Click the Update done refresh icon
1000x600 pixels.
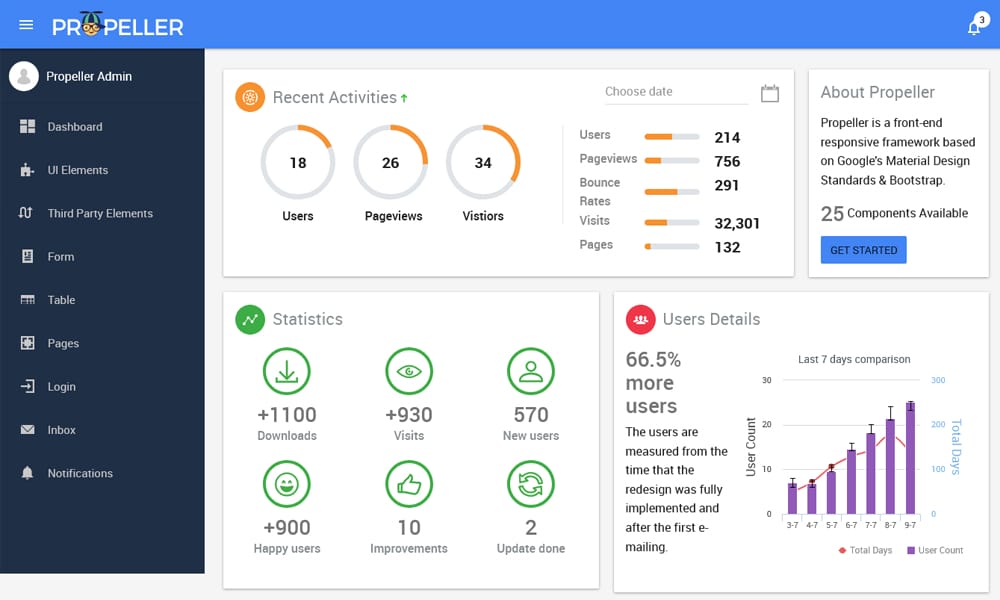point(531,485)
